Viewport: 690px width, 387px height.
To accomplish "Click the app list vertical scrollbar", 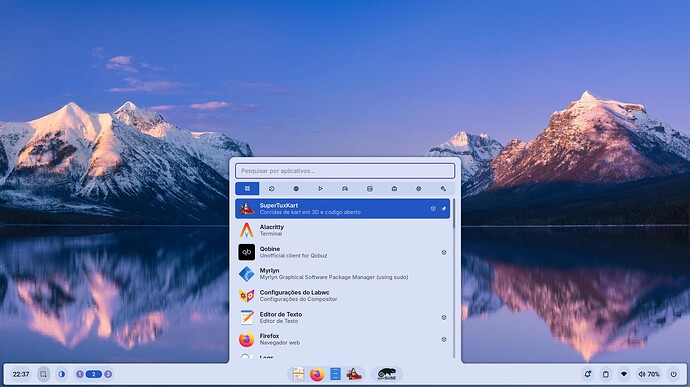I will pos(453,278).
